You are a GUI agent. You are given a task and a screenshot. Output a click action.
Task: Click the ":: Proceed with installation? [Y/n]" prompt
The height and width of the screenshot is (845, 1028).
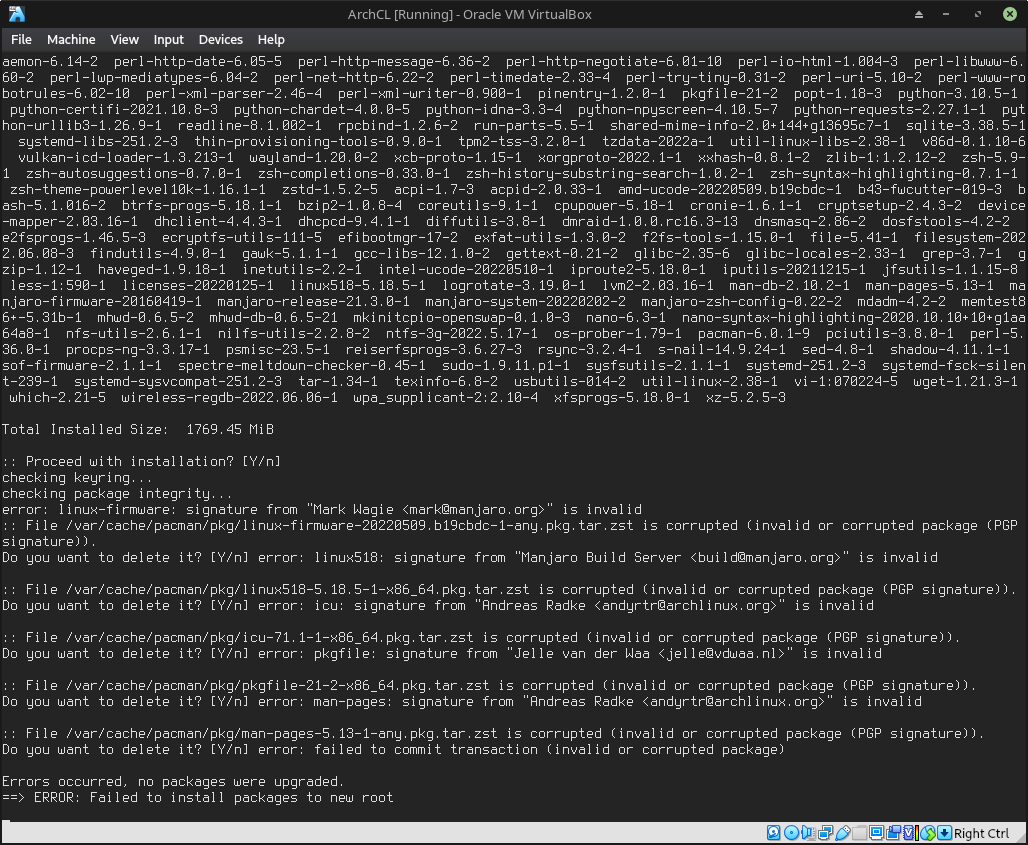(x=142, y=462)
